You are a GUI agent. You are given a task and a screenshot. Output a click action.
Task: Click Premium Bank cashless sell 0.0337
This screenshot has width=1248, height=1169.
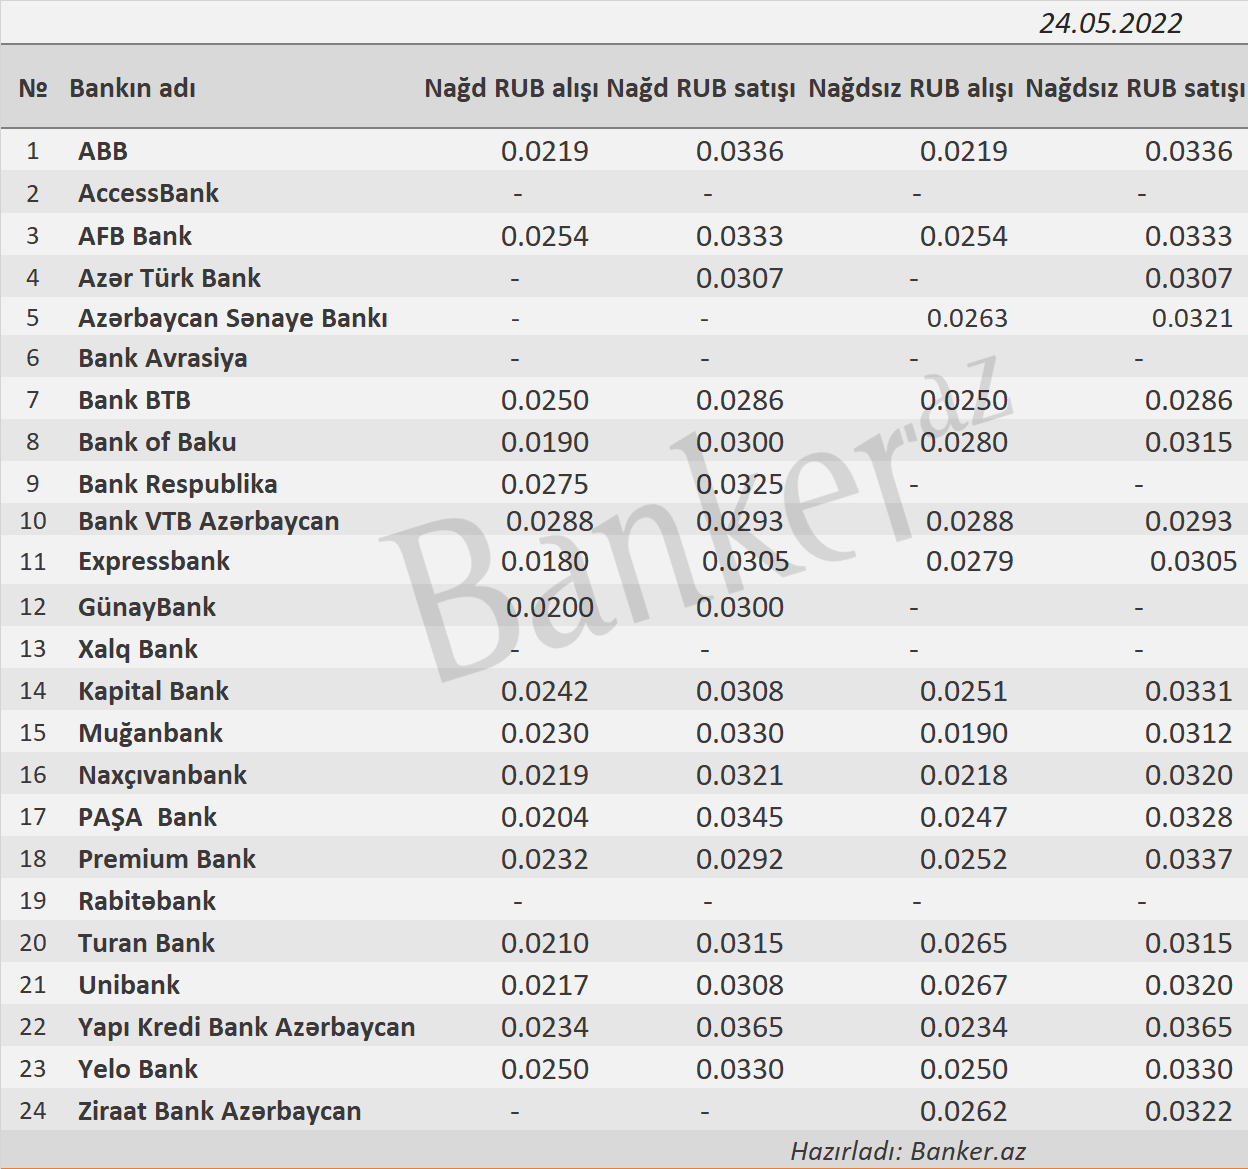(x=1189, y=859)
